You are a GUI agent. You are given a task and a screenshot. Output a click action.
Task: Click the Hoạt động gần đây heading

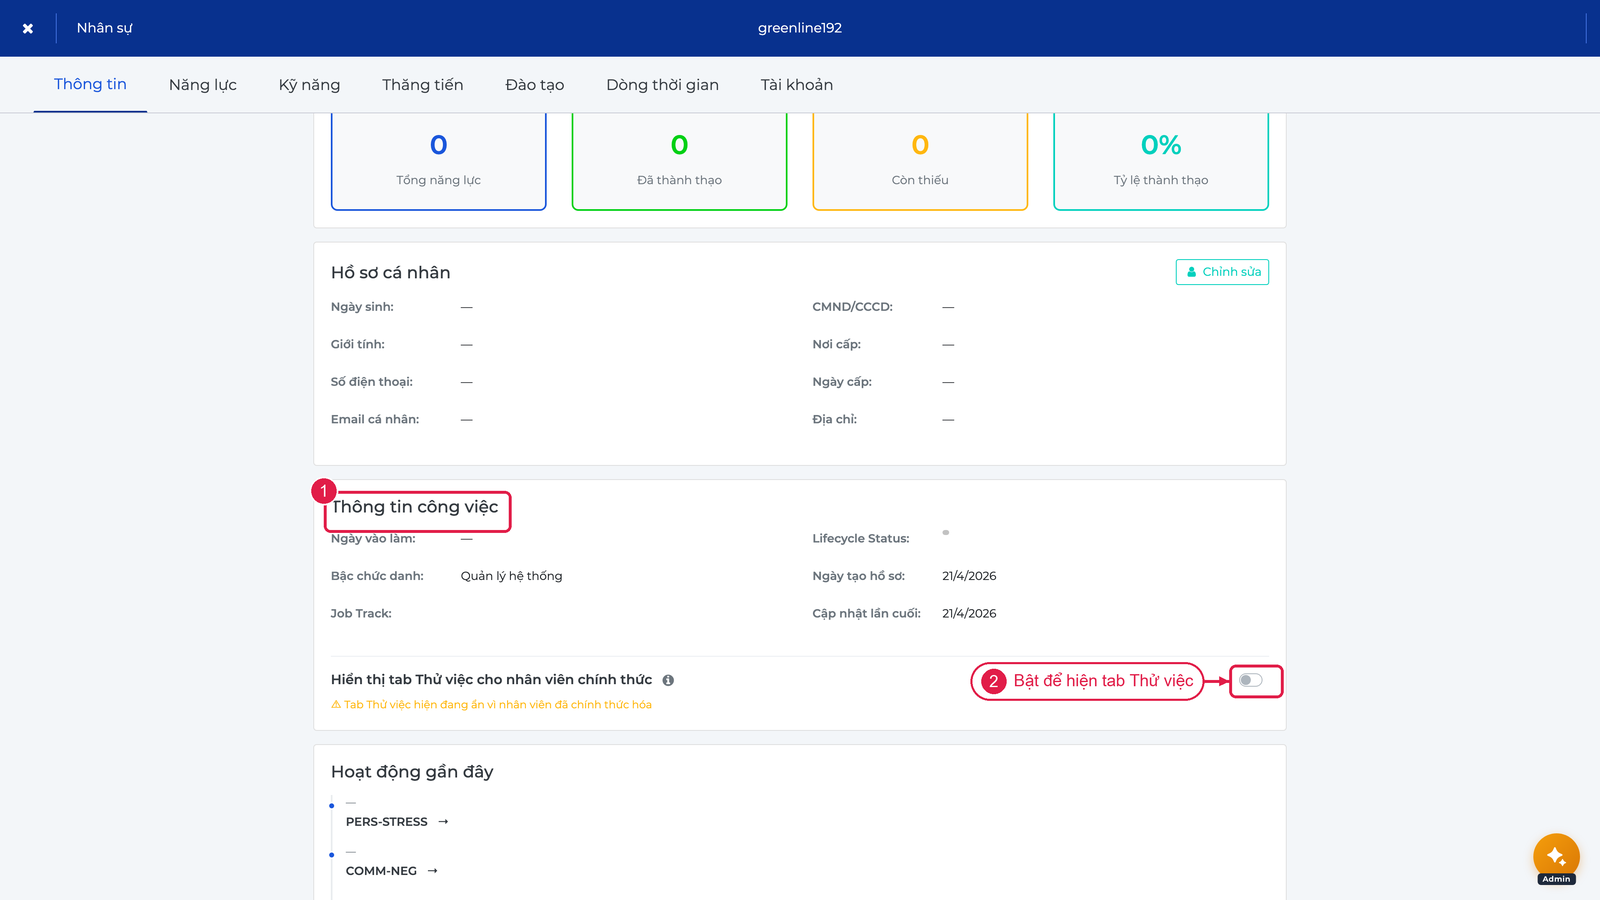tap(412, 772)
